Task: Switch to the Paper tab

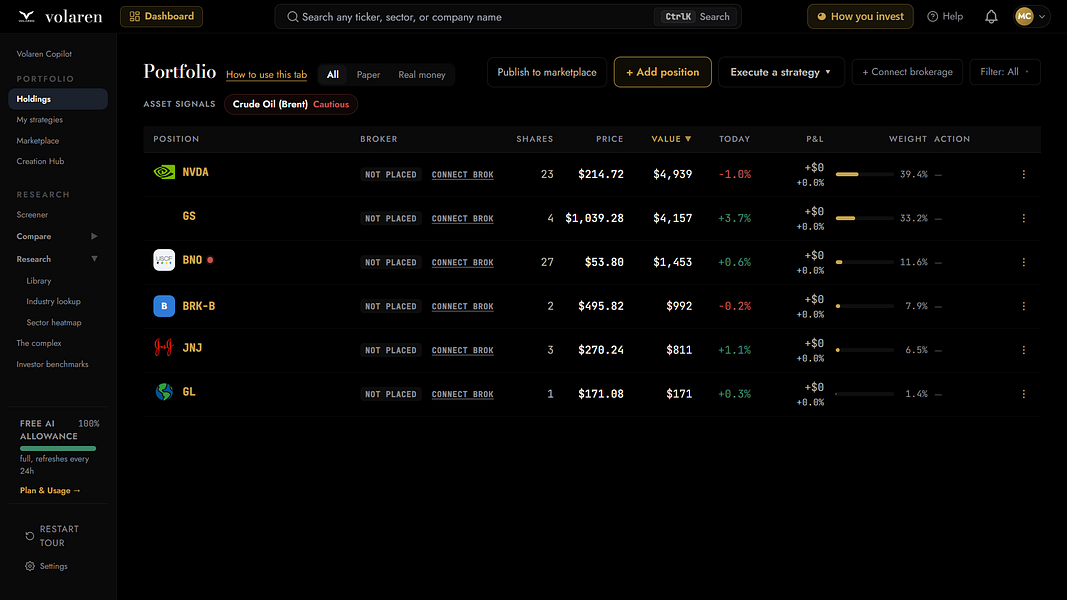Action: (x=368, y=75)
